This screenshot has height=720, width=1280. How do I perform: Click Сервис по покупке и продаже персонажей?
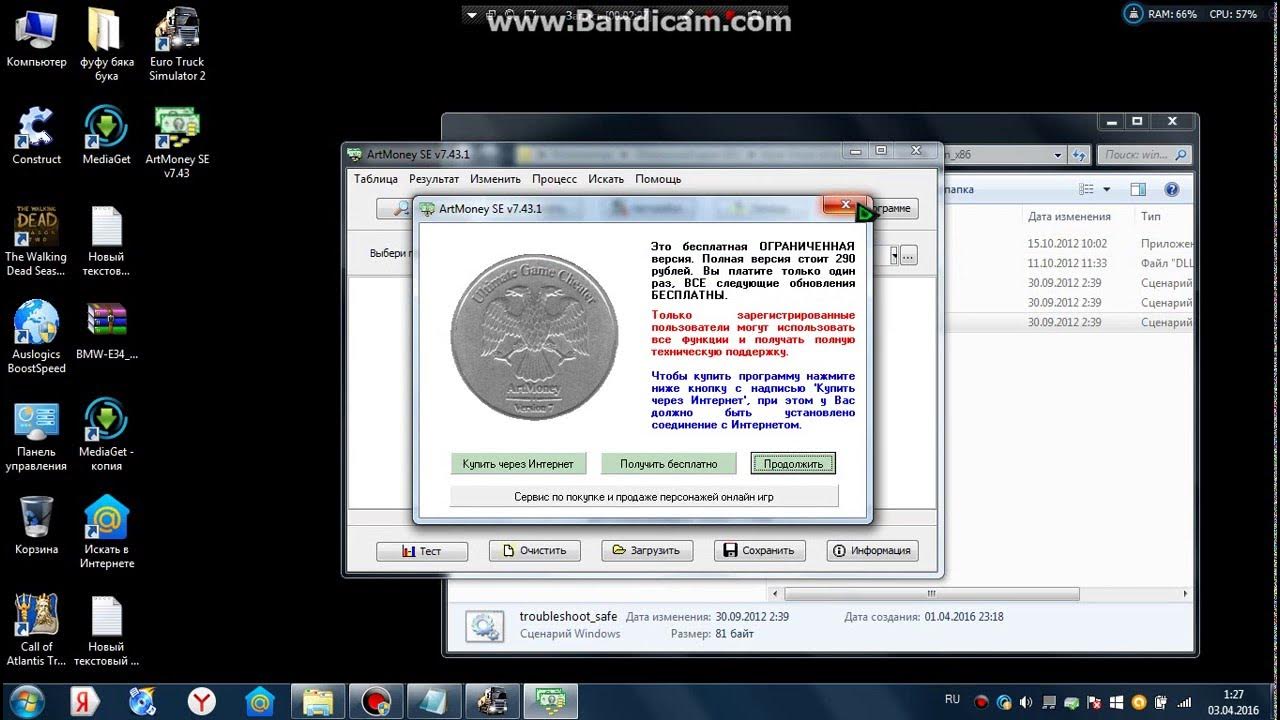click(644, 496)
